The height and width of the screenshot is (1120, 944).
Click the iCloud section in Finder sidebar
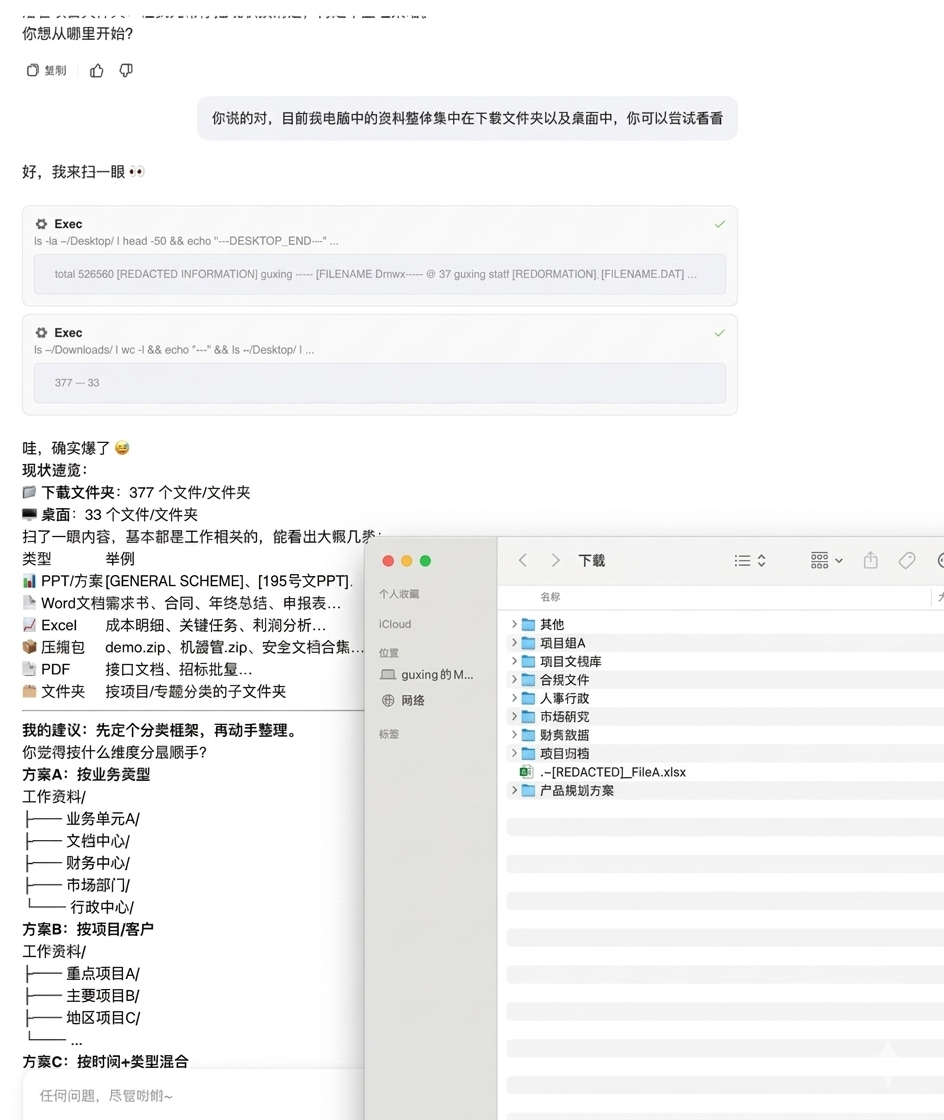395,624
